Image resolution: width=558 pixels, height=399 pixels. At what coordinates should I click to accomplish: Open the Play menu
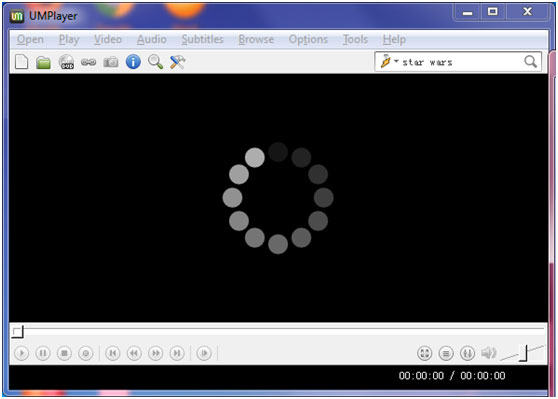(x=69, y=40)
